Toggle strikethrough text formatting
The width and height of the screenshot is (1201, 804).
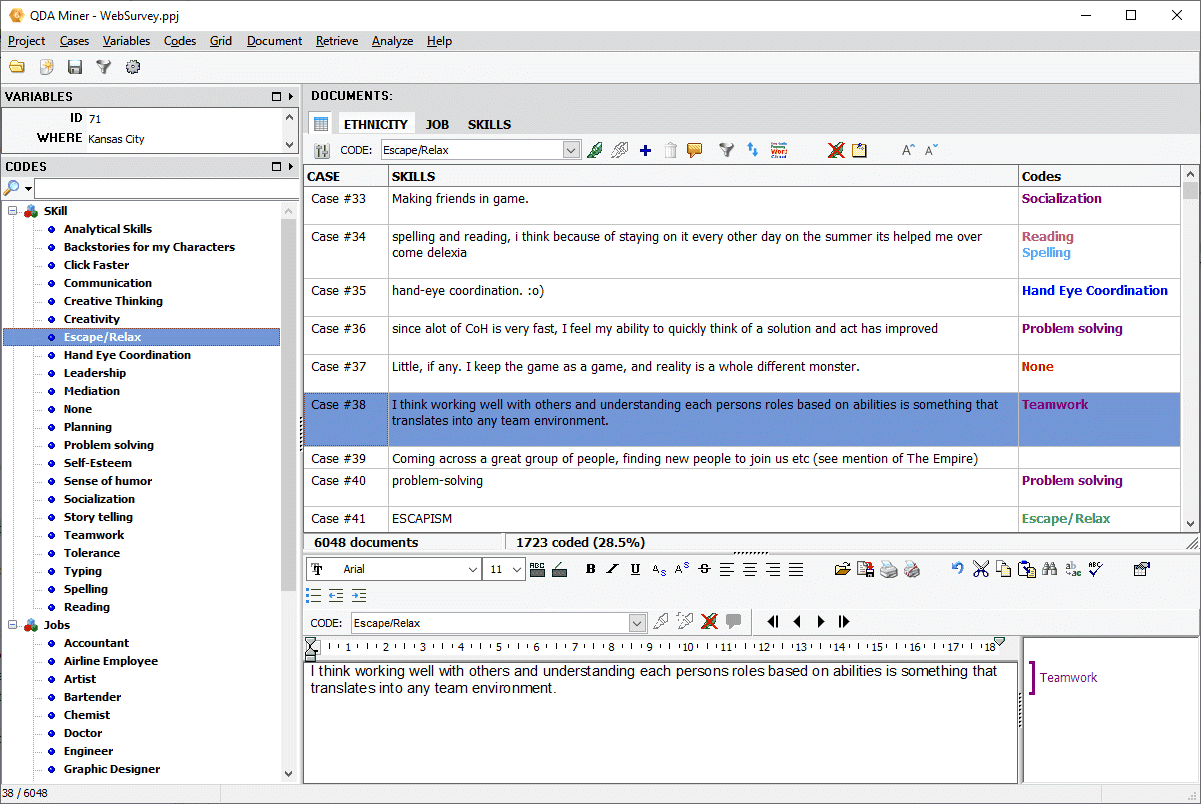[x=704, y=569]
